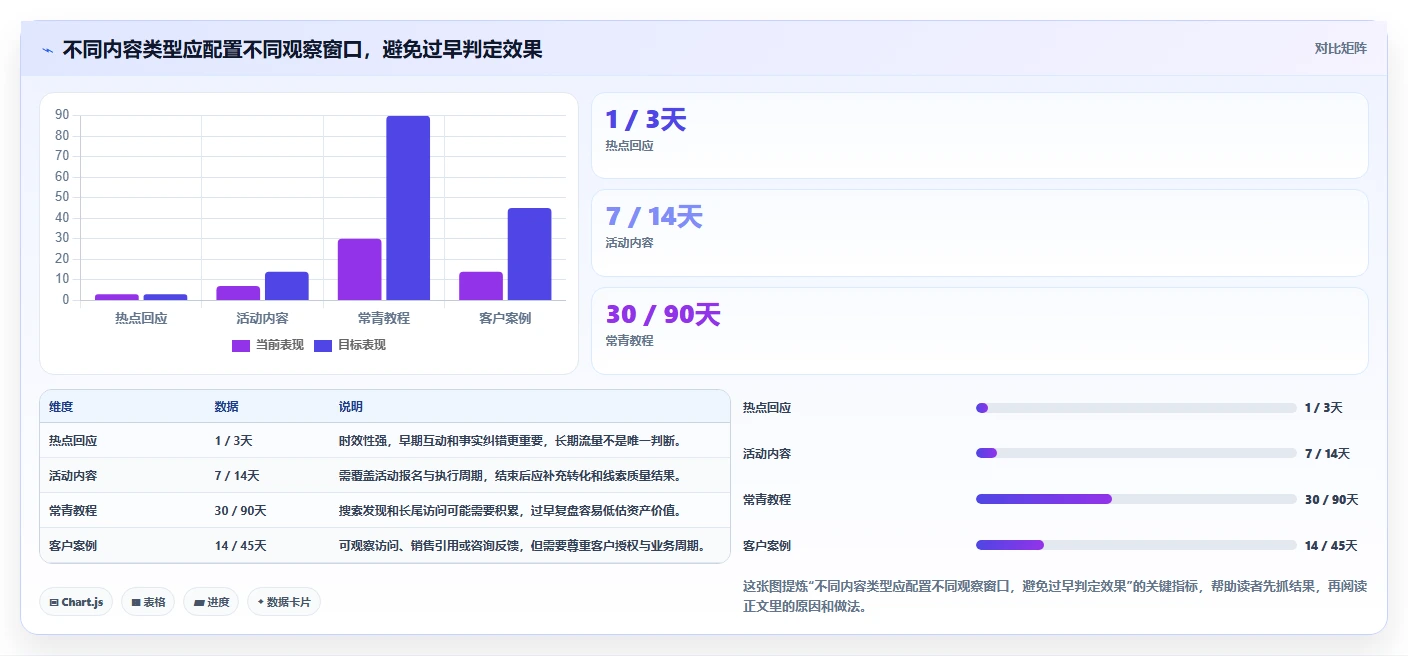The width and height of the screenshot is (1408, 656).
Task: Click the 活动内容 progress bar
Action: pos(1136,454)
